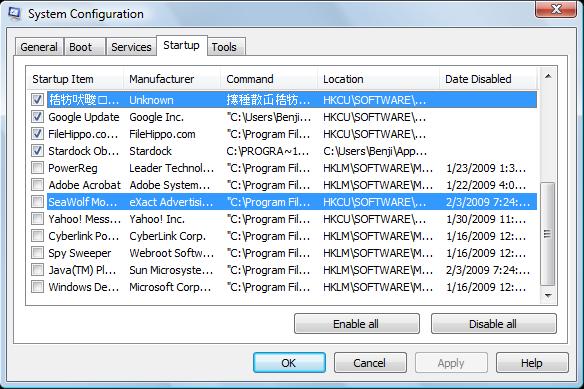Click the eXact Advertisi... manufacturer cell
This screenshot has width=584, height=389.
tap(171, 202)
